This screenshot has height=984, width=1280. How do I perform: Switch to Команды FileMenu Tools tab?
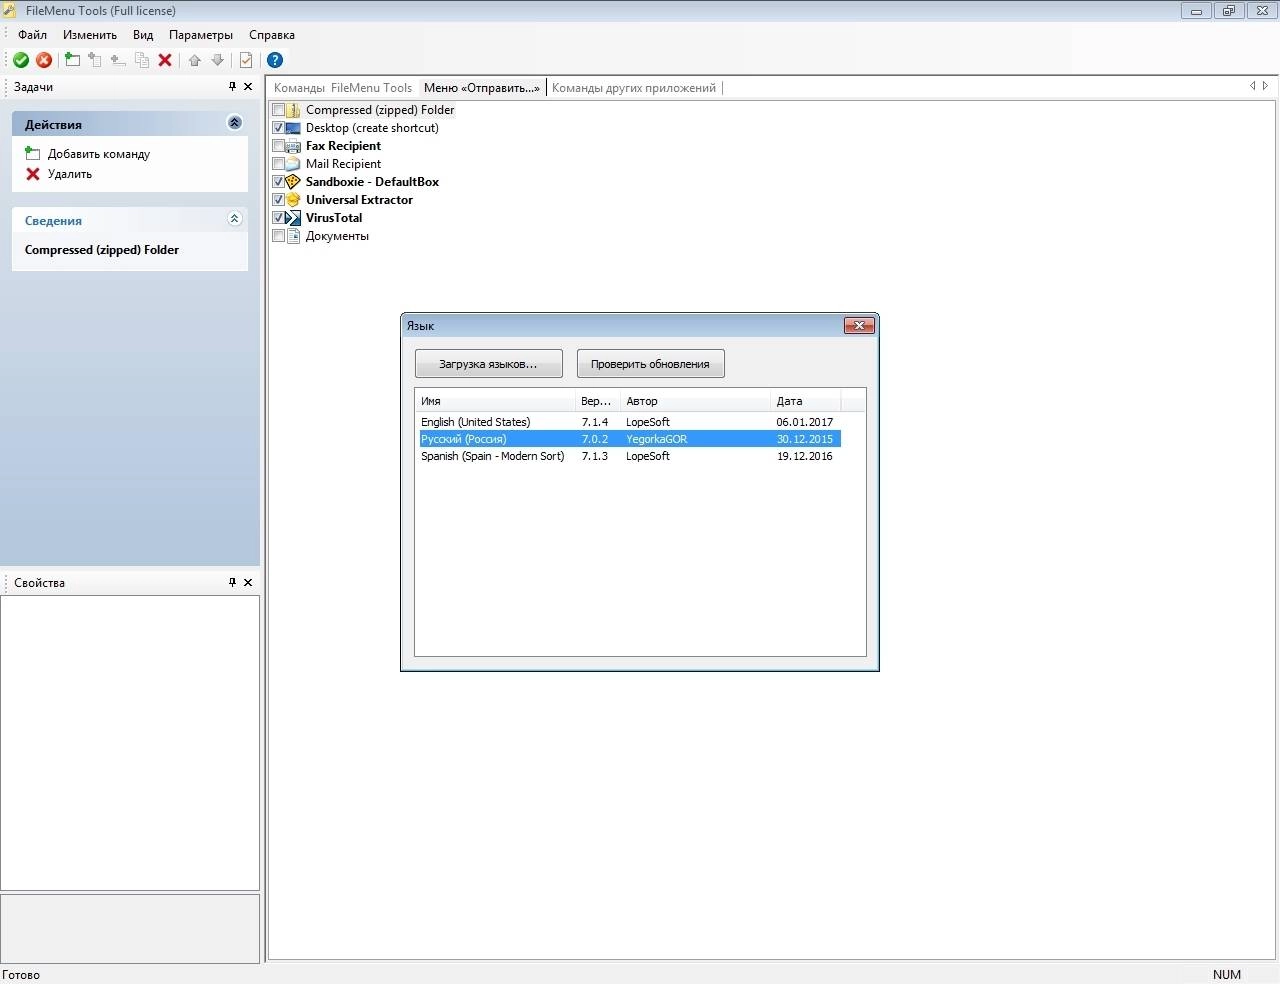(x=343, y=88)
